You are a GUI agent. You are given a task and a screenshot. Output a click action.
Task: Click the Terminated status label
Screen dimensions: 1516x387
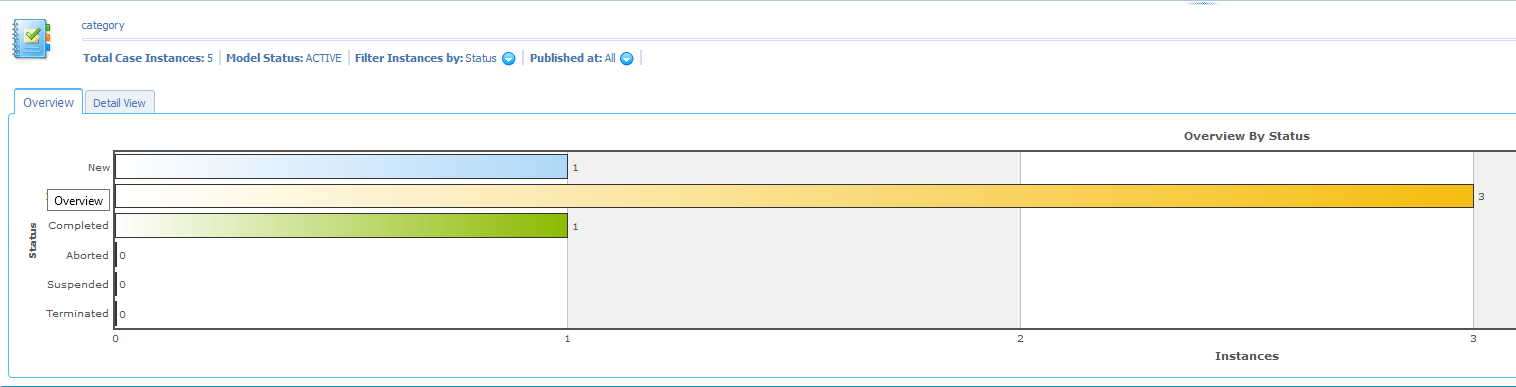pos(78,314)
